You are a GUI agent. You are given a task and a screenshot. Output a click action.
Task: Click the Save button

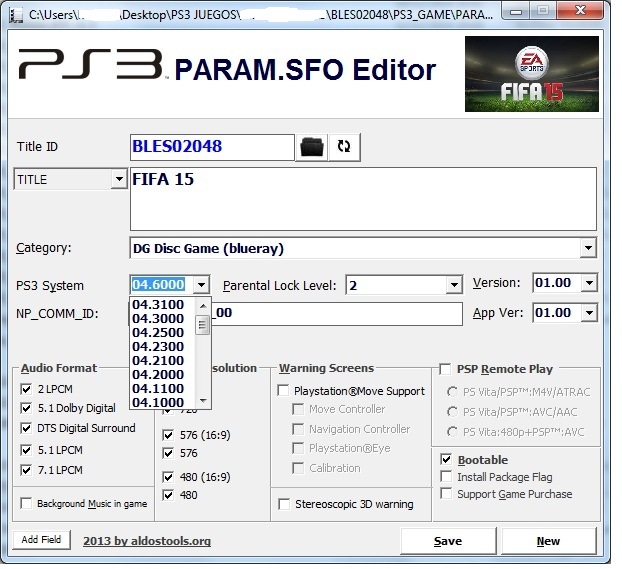[x=447, y=541]
